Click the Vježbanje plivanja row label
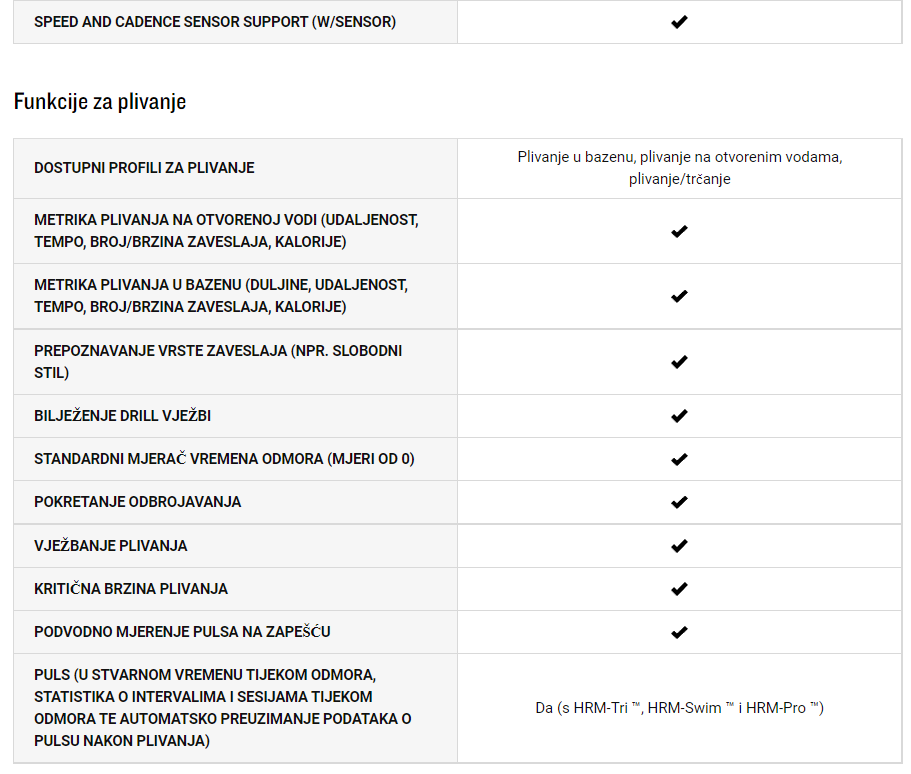This screenshot has width=911, height=774. click(x=111, y=546)
